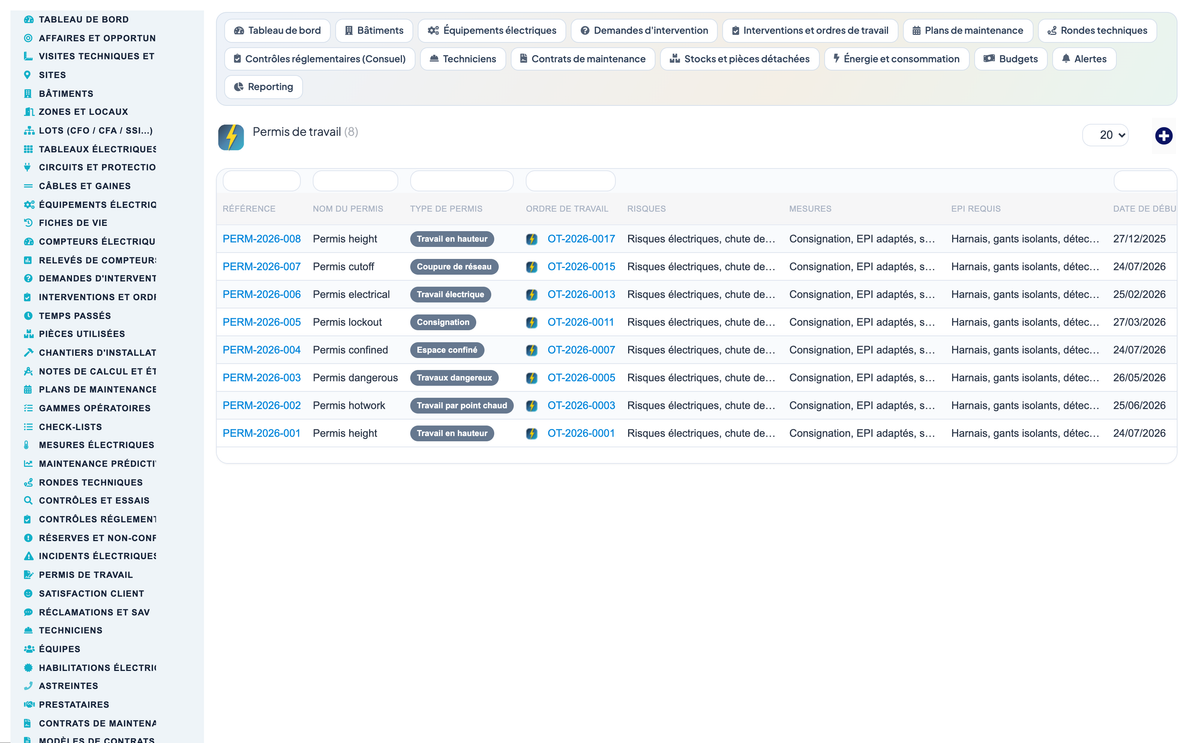Click the Compteurs électriques gauge icon
The image size is (1200, 743).
click(x=28, y=241)
